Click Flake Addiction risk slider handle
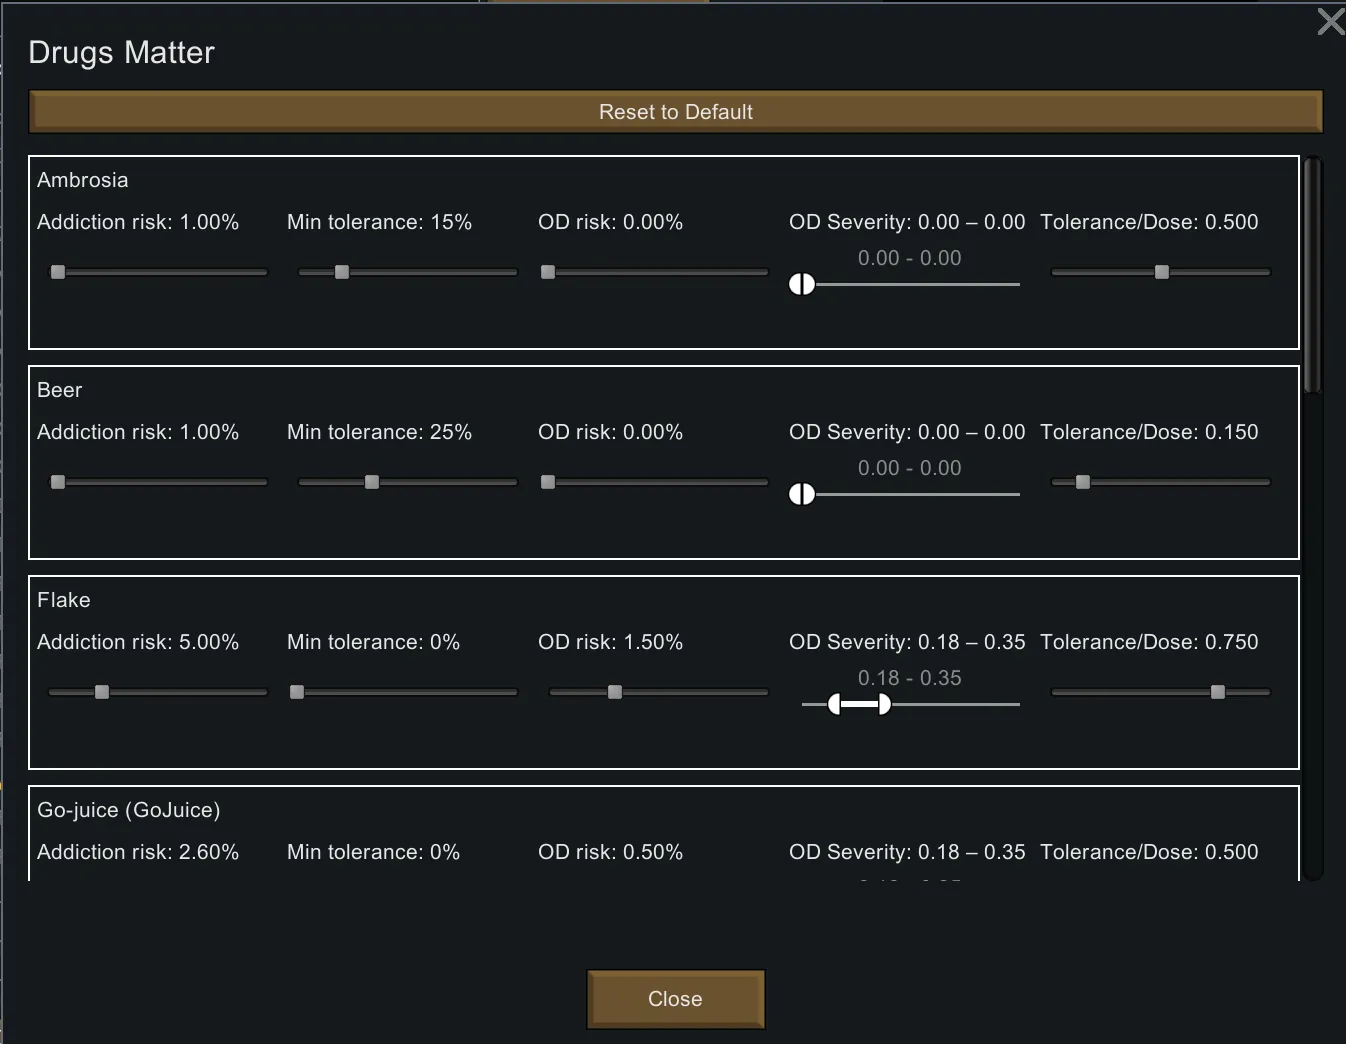The height and width of the screenshot is (1044, 1346). coord(102,692)
